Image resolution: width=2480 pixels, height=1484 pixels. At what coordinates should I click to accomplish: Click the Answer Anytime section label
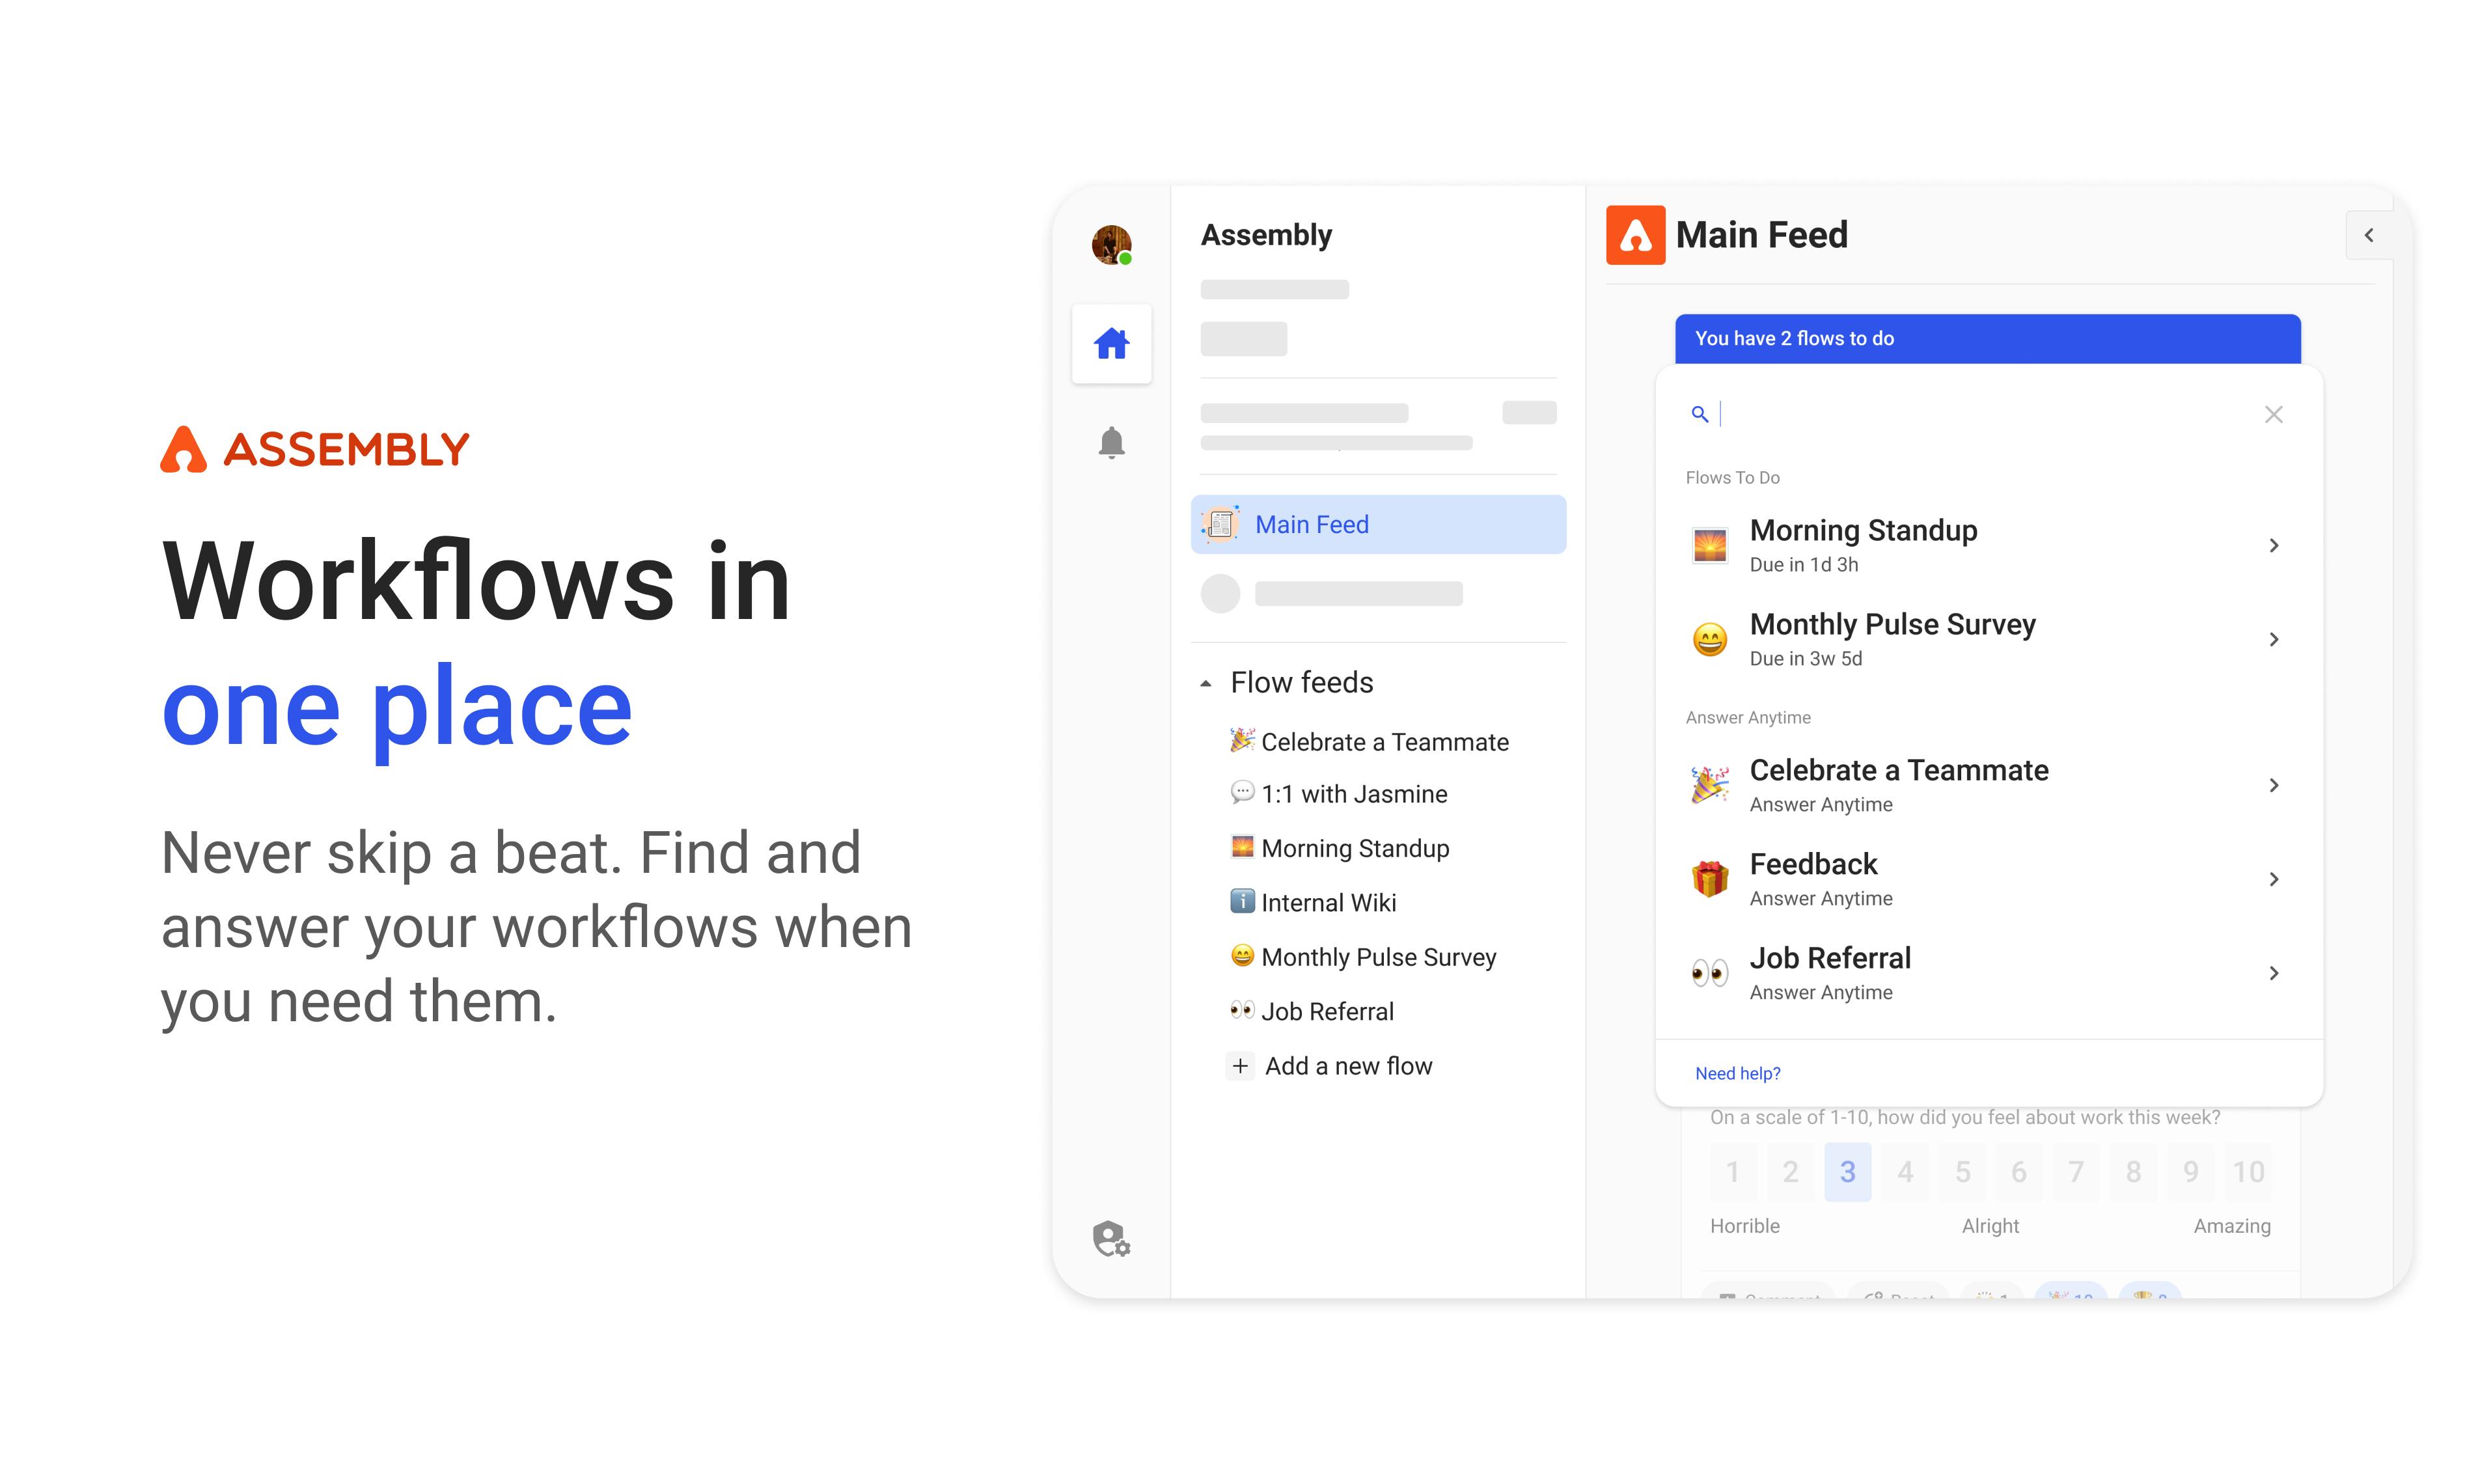click(1748, 718)
